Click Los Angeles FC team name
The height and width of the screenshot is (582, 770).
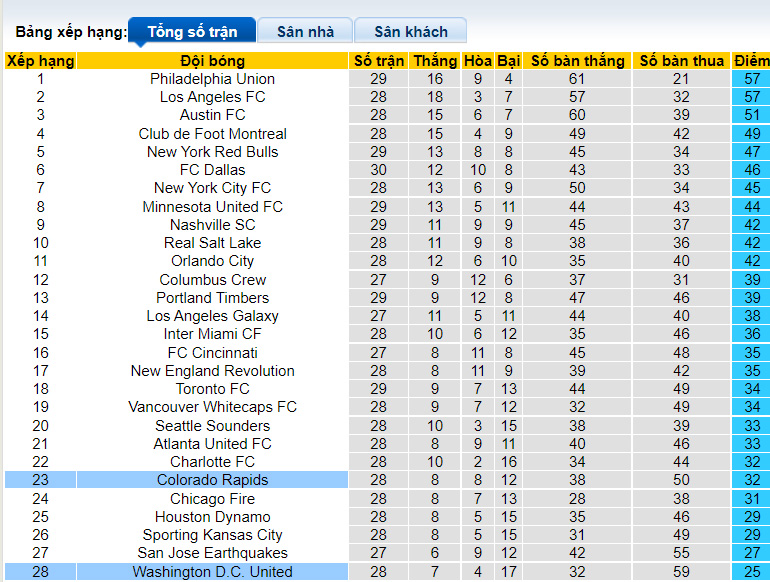coord(212,97)
